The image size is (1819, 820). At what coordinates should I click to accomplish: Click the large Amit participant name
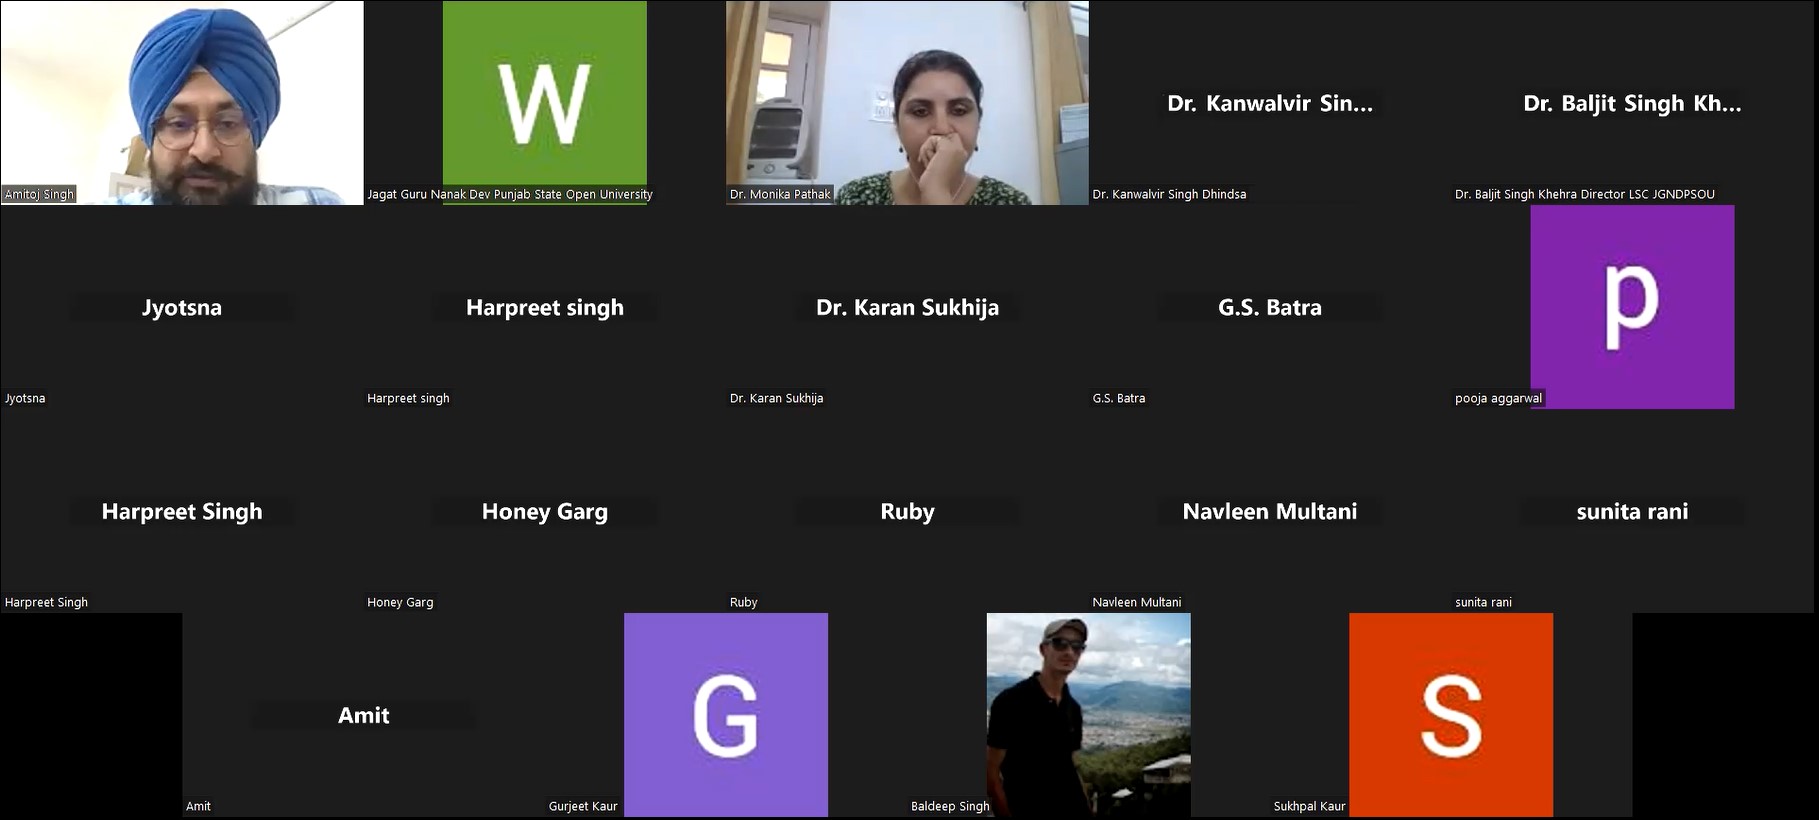click(364, 715)
